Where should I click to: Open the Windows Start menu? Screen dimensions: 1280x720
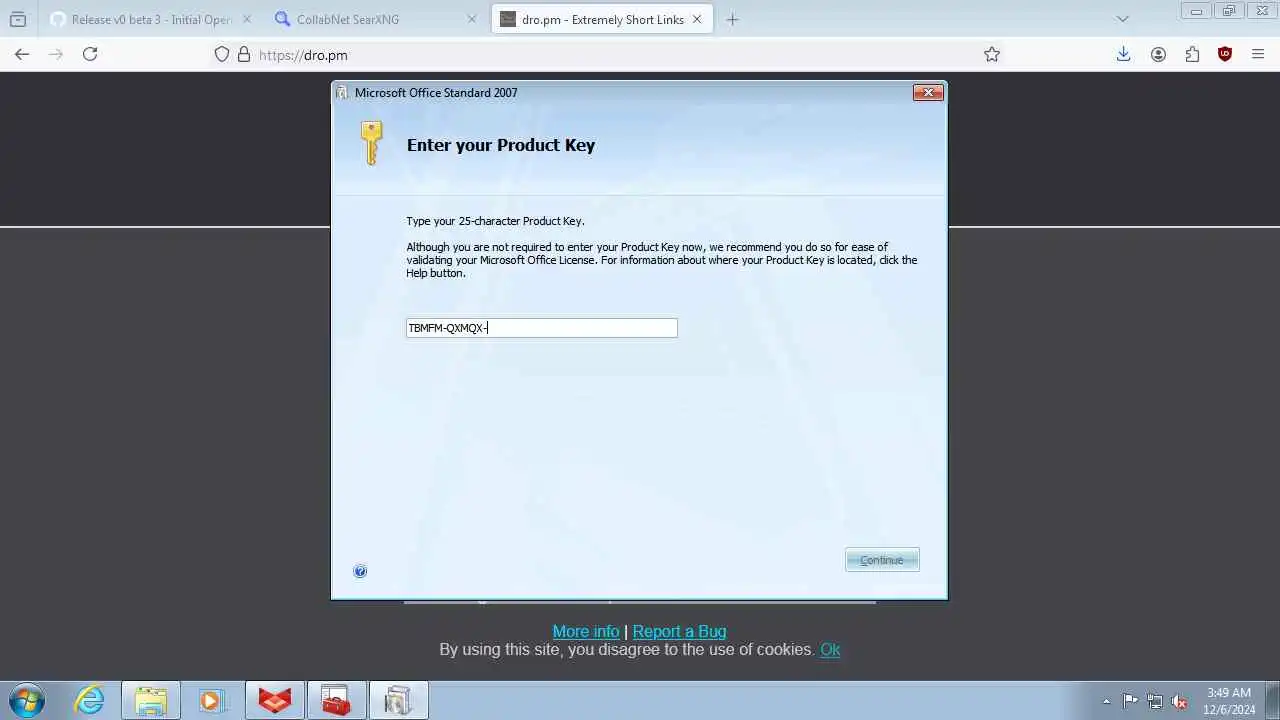pos(27,700)
